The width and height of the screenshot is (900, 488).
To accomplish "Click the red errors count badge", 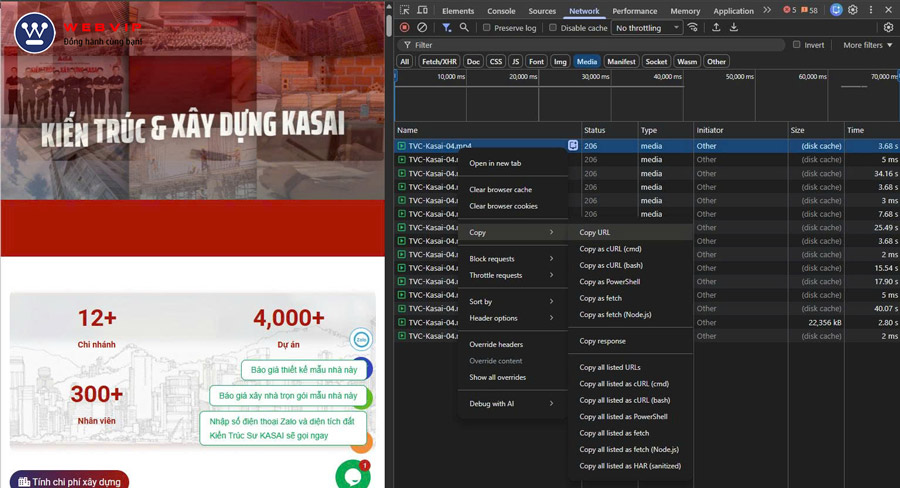I will click(790, 10).
